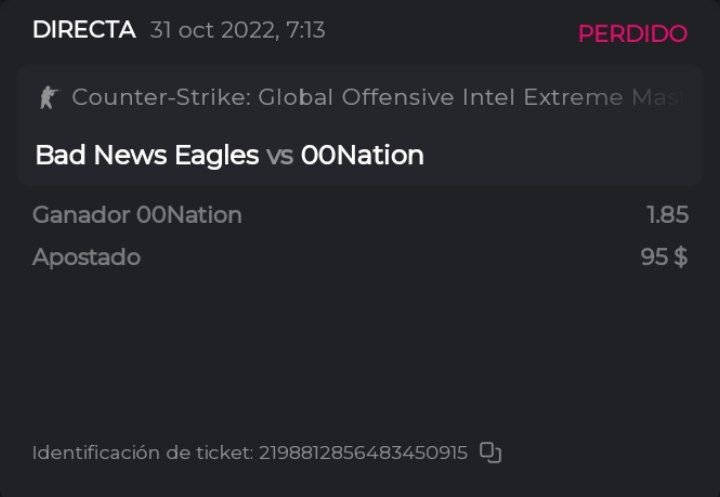Select the Ganador 00Nation bet selection
Viewport: 720px width, 497px height.
[137, 215]
